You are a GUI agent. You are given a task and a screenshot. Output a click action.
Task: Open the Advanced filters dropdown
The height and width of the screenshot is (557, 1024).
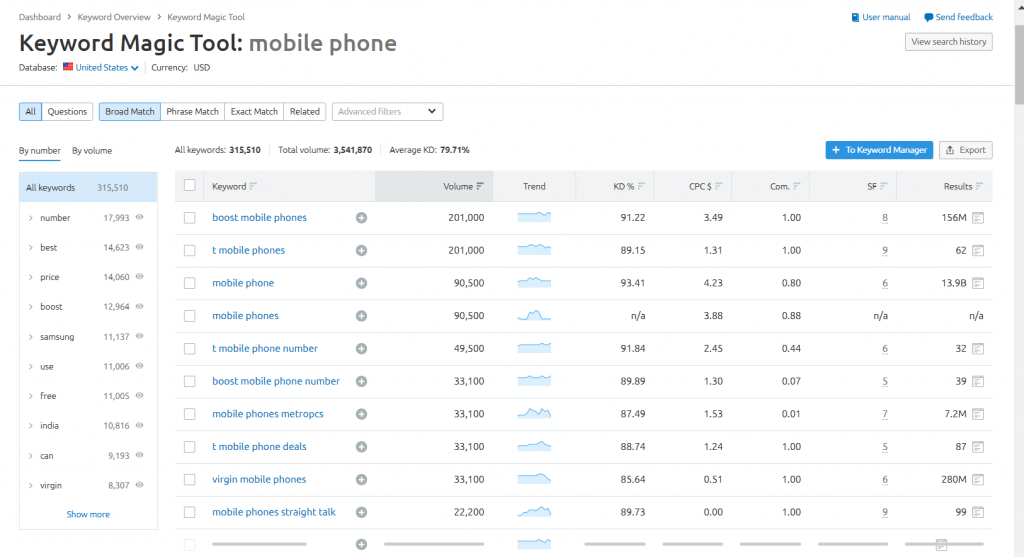(x=387, y=112)
